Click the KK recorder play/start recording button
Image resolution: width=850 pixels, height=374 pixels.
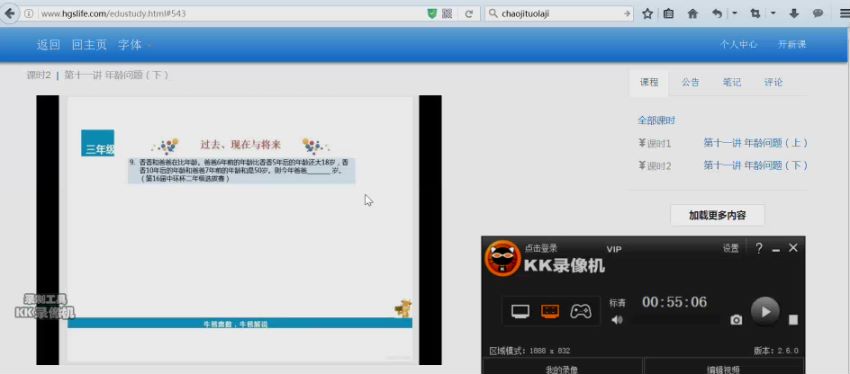tap(765, 311)
